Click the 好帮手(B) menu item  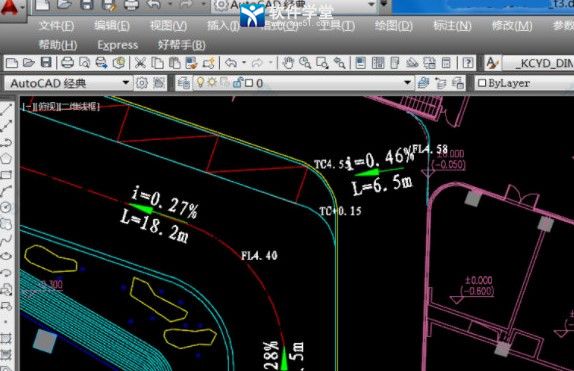pyautogui.click(x=182, y=45)
